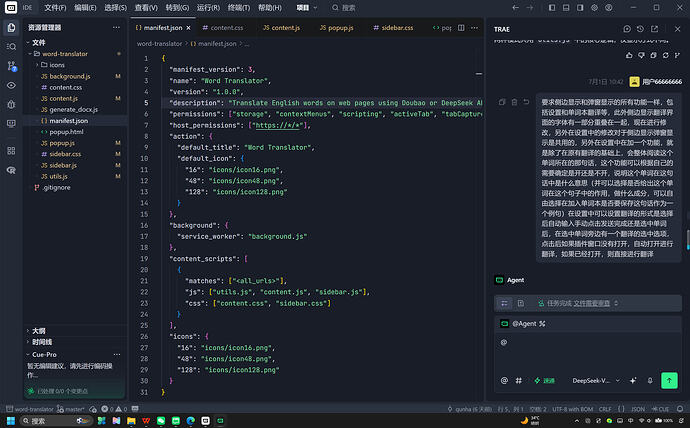The width and height of the screenshot is (690, 428).
Task: Start a new chat in TRAE panel
Action: (627, 29)
